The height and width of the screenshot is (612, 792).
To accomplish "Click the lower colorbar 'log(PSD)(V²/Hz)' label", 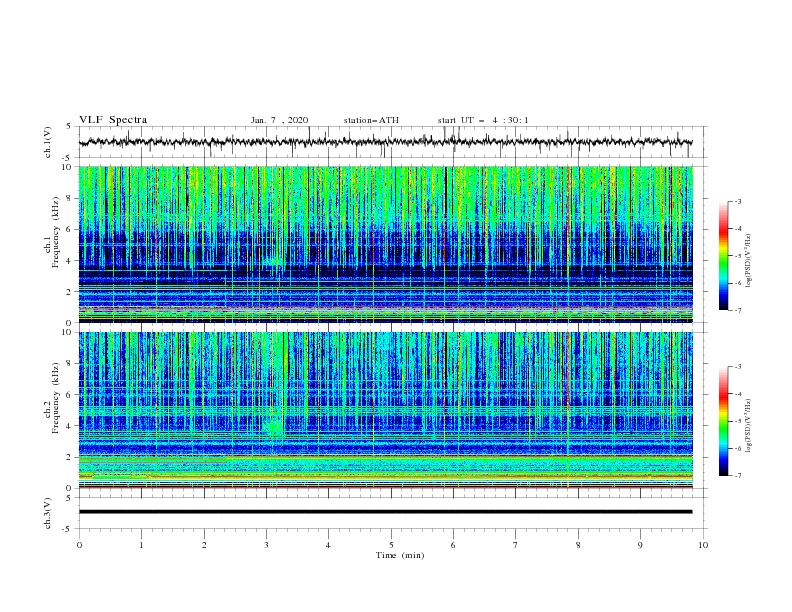I will 748,426.
